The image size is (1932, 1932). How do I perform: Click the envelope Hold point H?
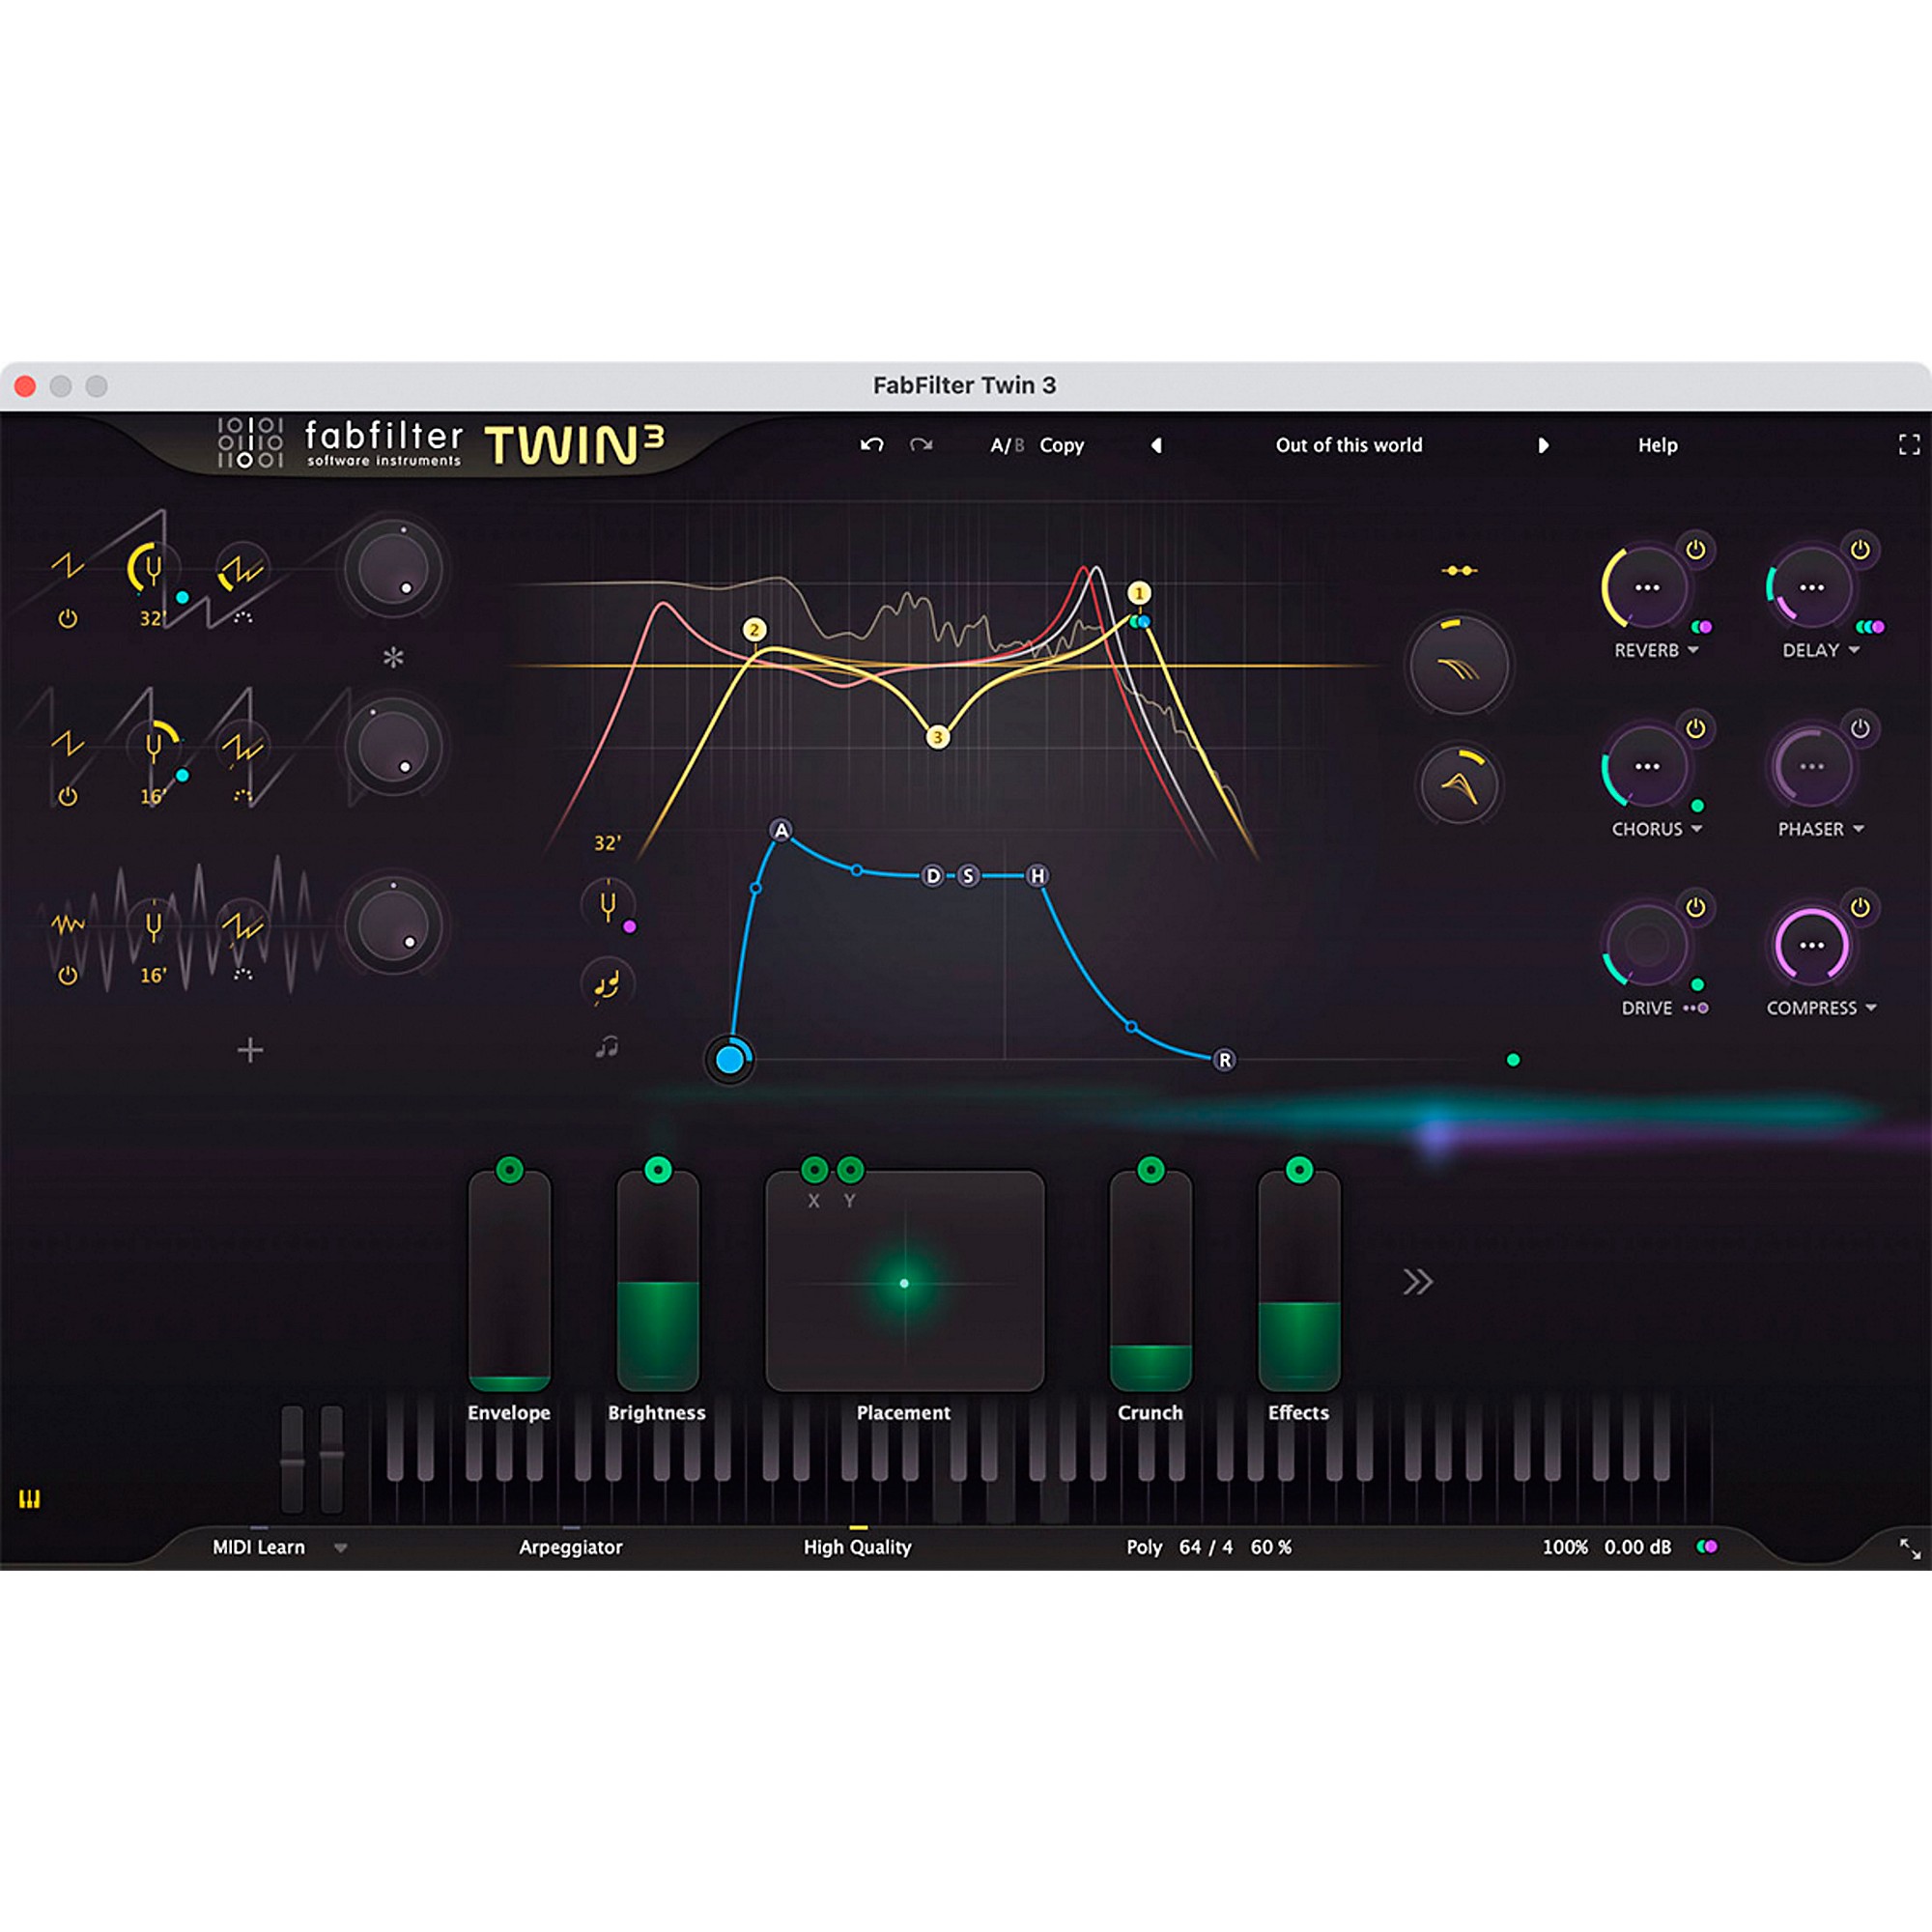pos(1037,876)
